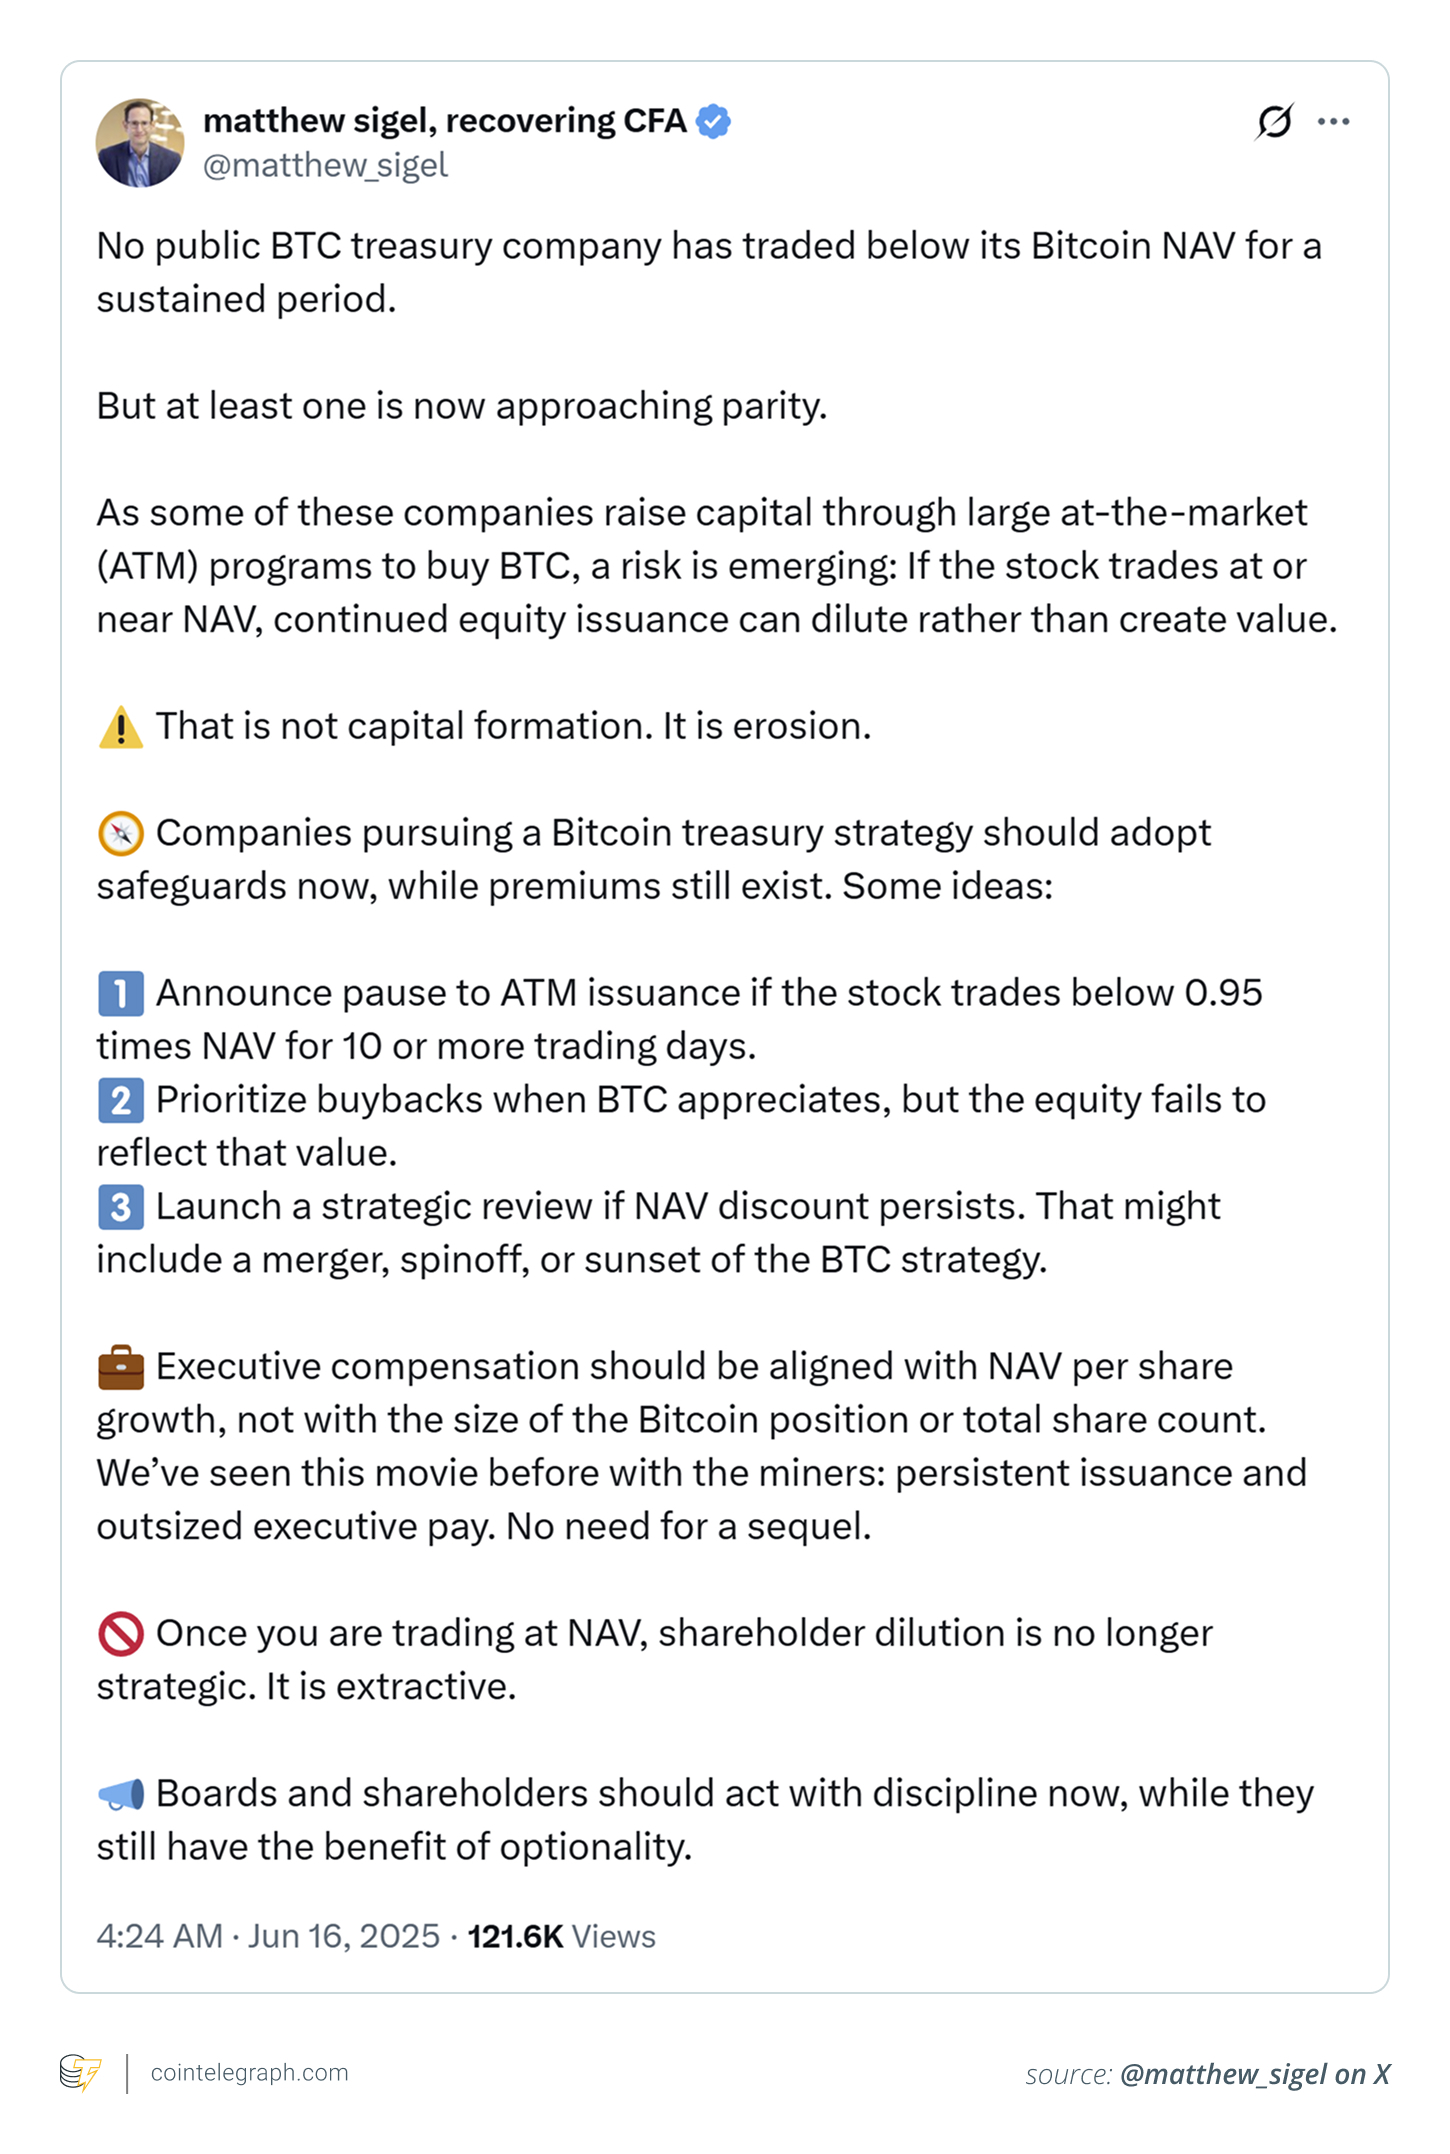Click the briefcase emoji icon
Viewport: 1450px width, 2154px height.
tap(119, 1366)
